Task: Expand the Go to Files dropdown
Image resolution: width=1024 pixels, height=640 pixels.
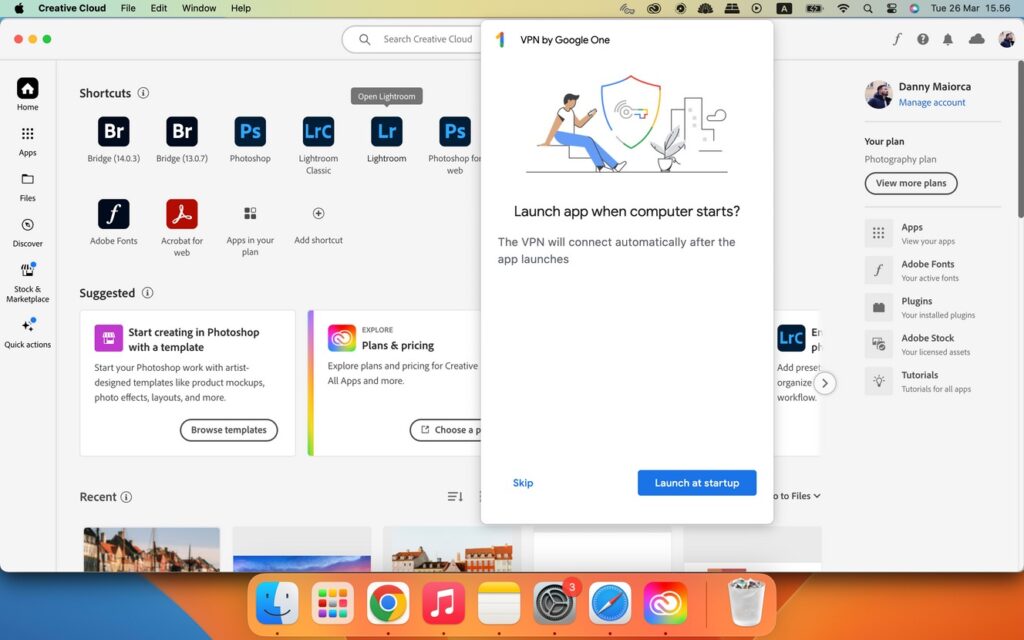Action: tap(795, 496)
